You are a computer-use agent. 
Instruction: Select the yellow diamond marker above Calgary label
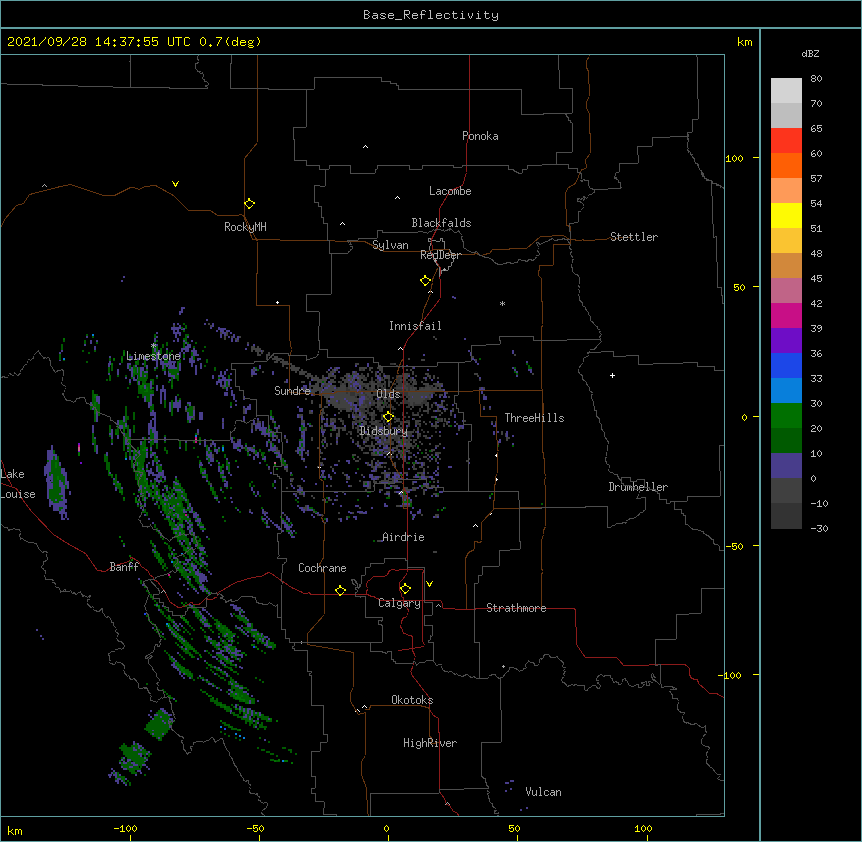(405, 589)
